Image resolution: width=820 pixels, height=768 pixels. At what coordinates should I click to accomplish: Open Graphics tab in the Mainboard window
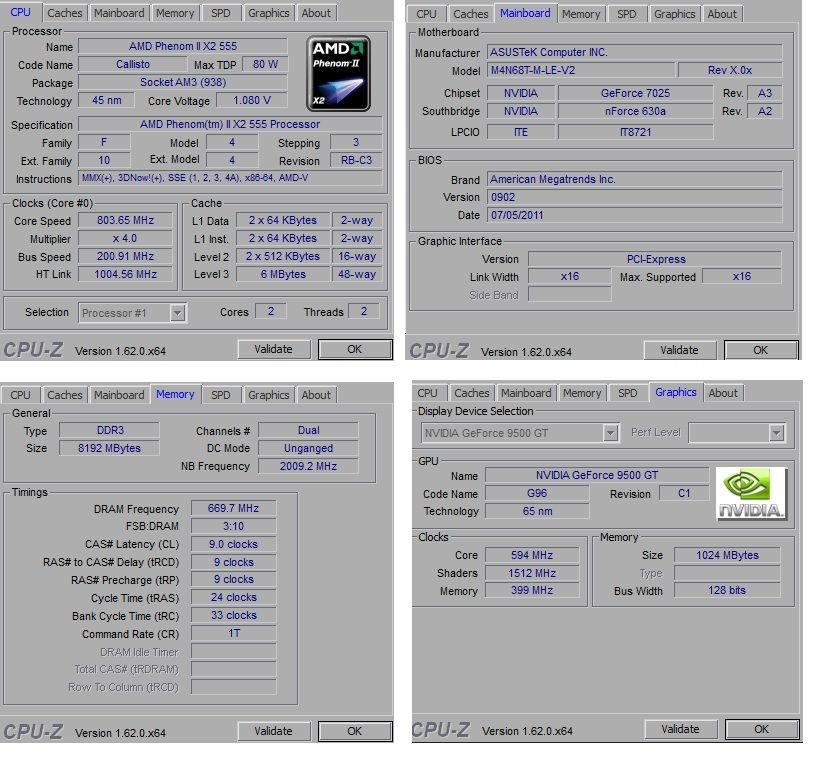pyautogui.click(x=675, y=14)
